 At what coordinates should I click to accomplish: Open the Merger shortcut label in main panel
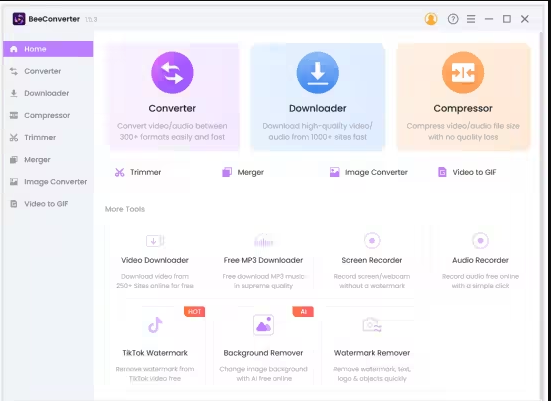tap(251, 172)
